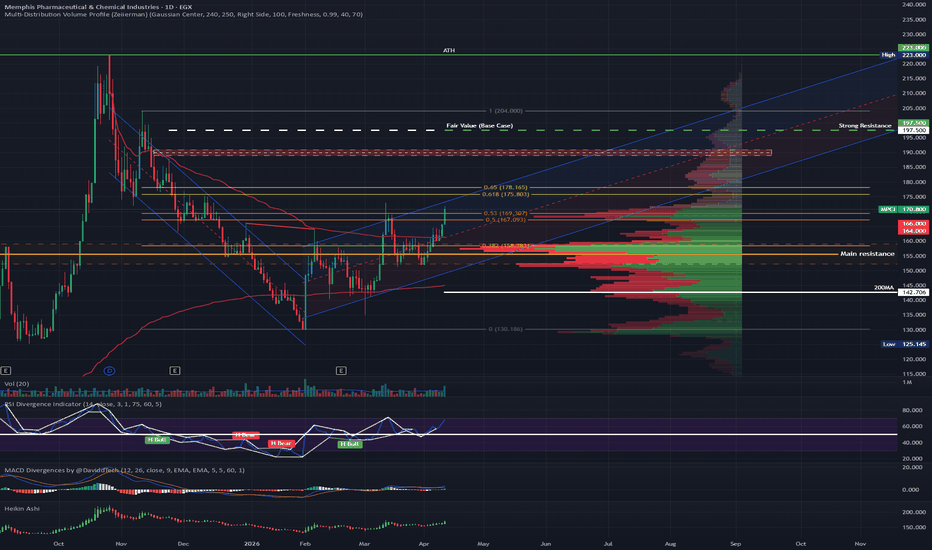Image resolution: width=932 pixels, height=550 pixels.
Task: Click the 142.706 moving average price tag
Action: 914,293
